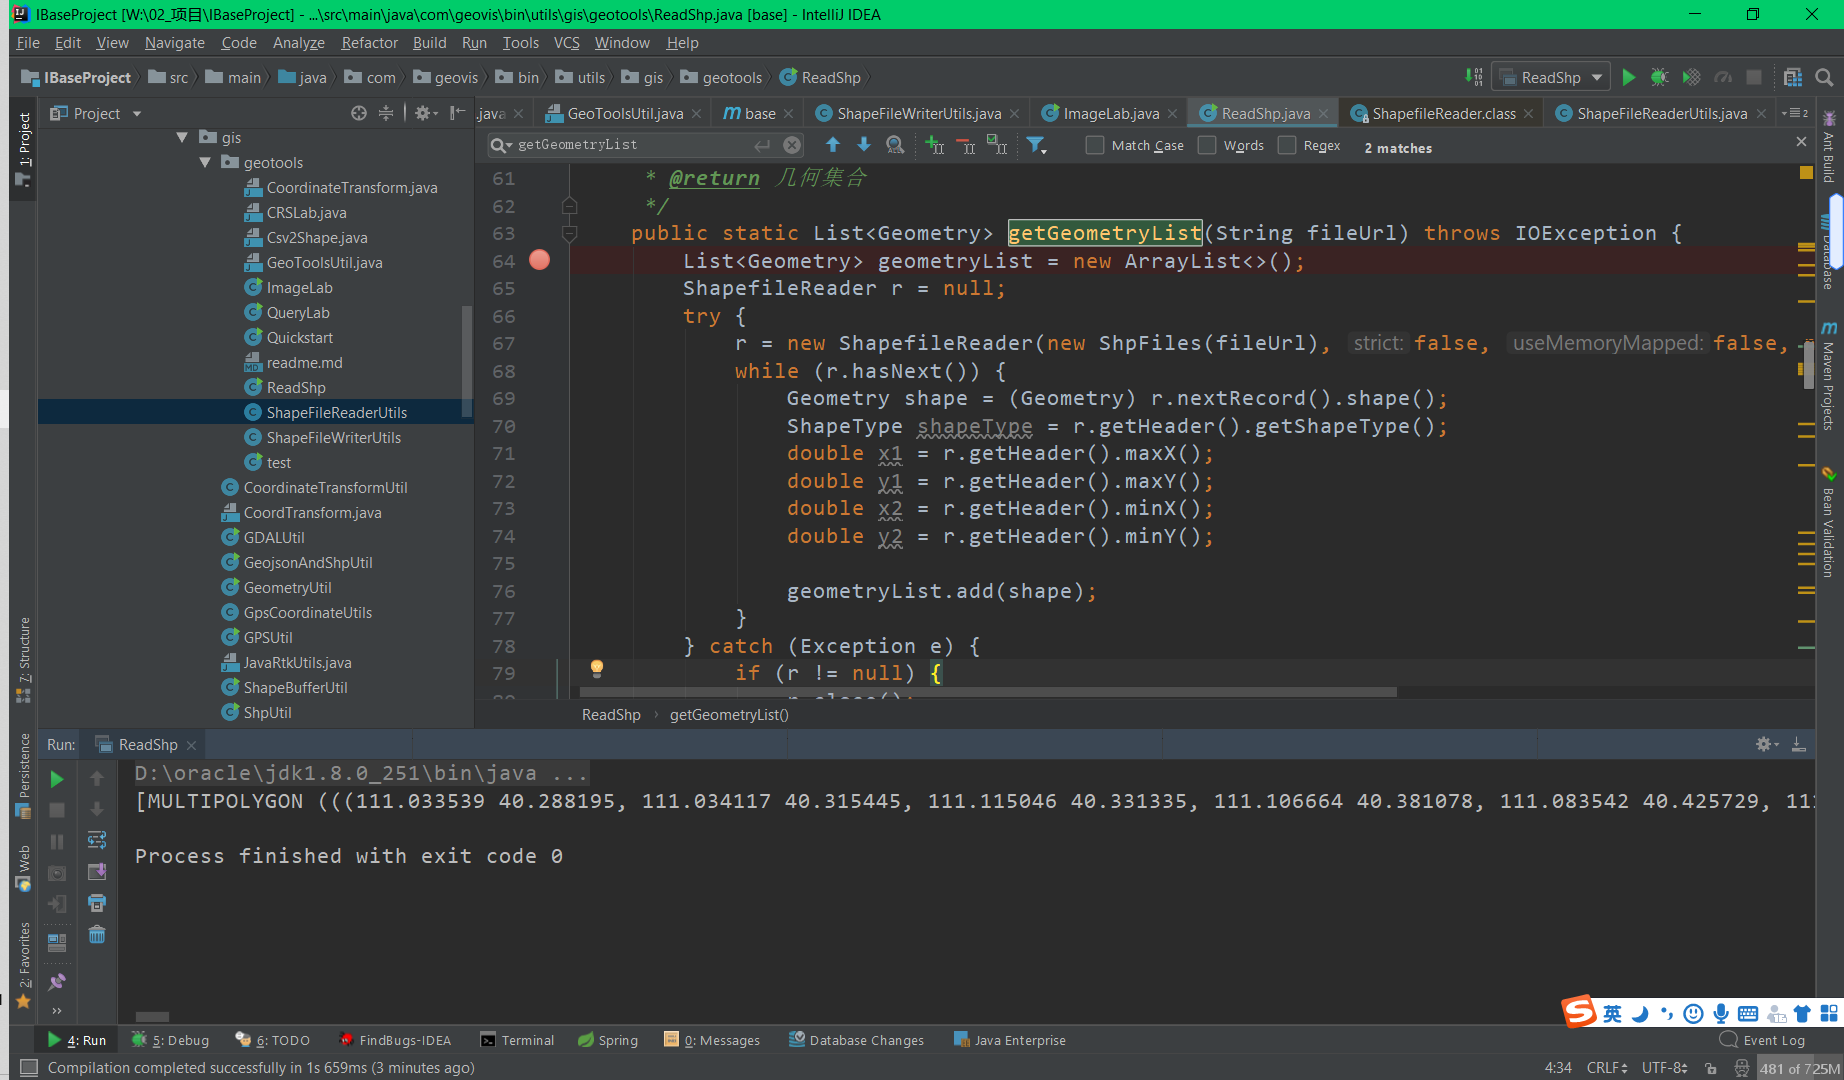Screen dimensions: 1844x1080
Task: Click the green Run button in top toolbar
Action: 1629,78
